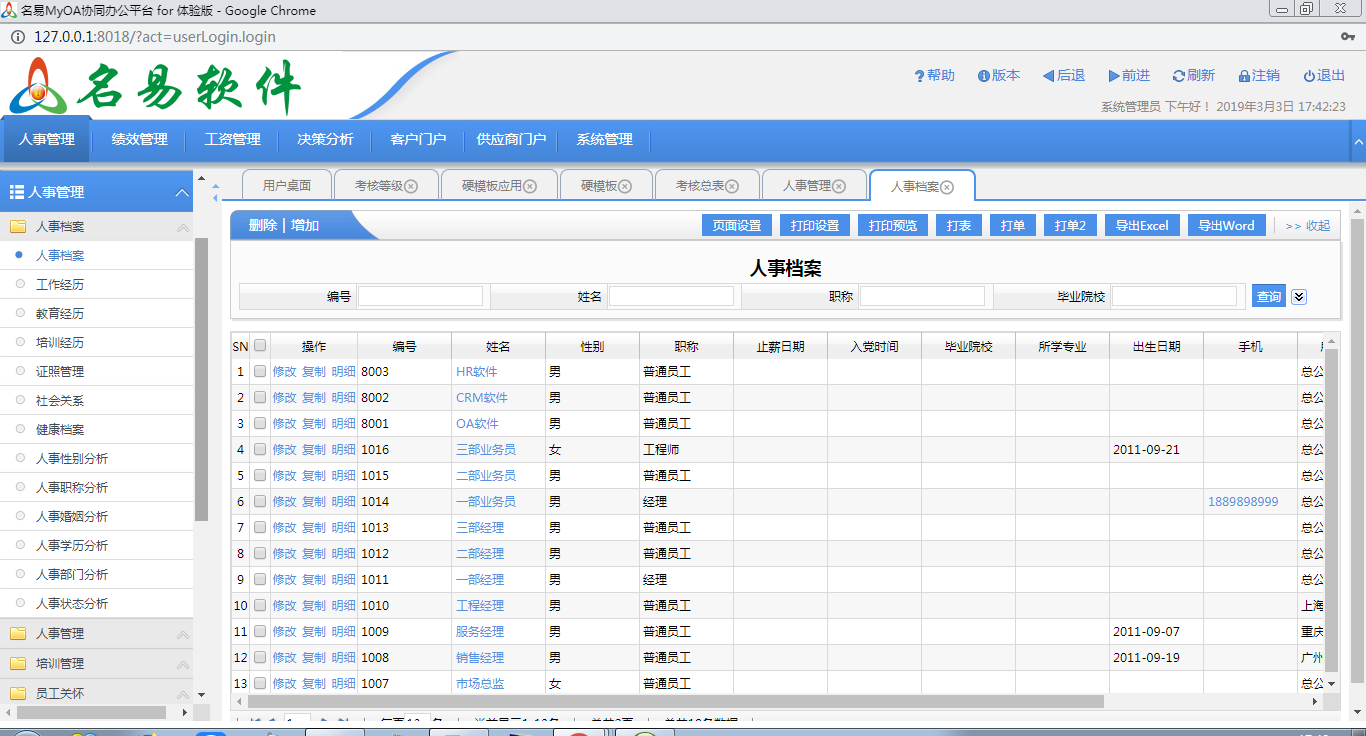Tick the select-all checkbox in table header

(260, 345)
